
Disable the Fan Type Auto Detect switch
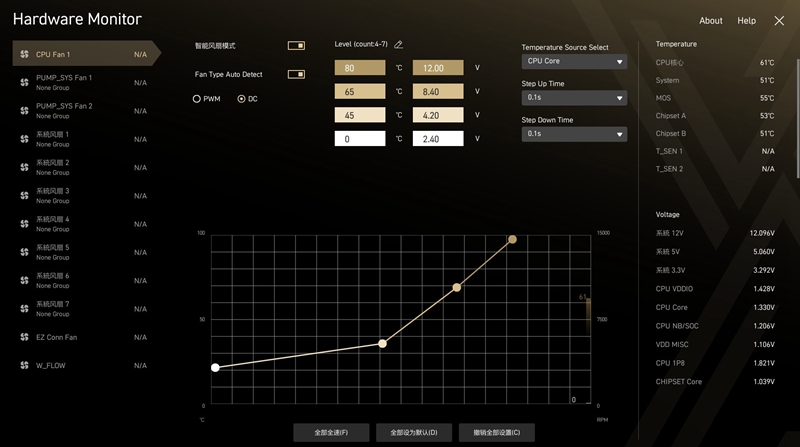(x=296, y=74)
